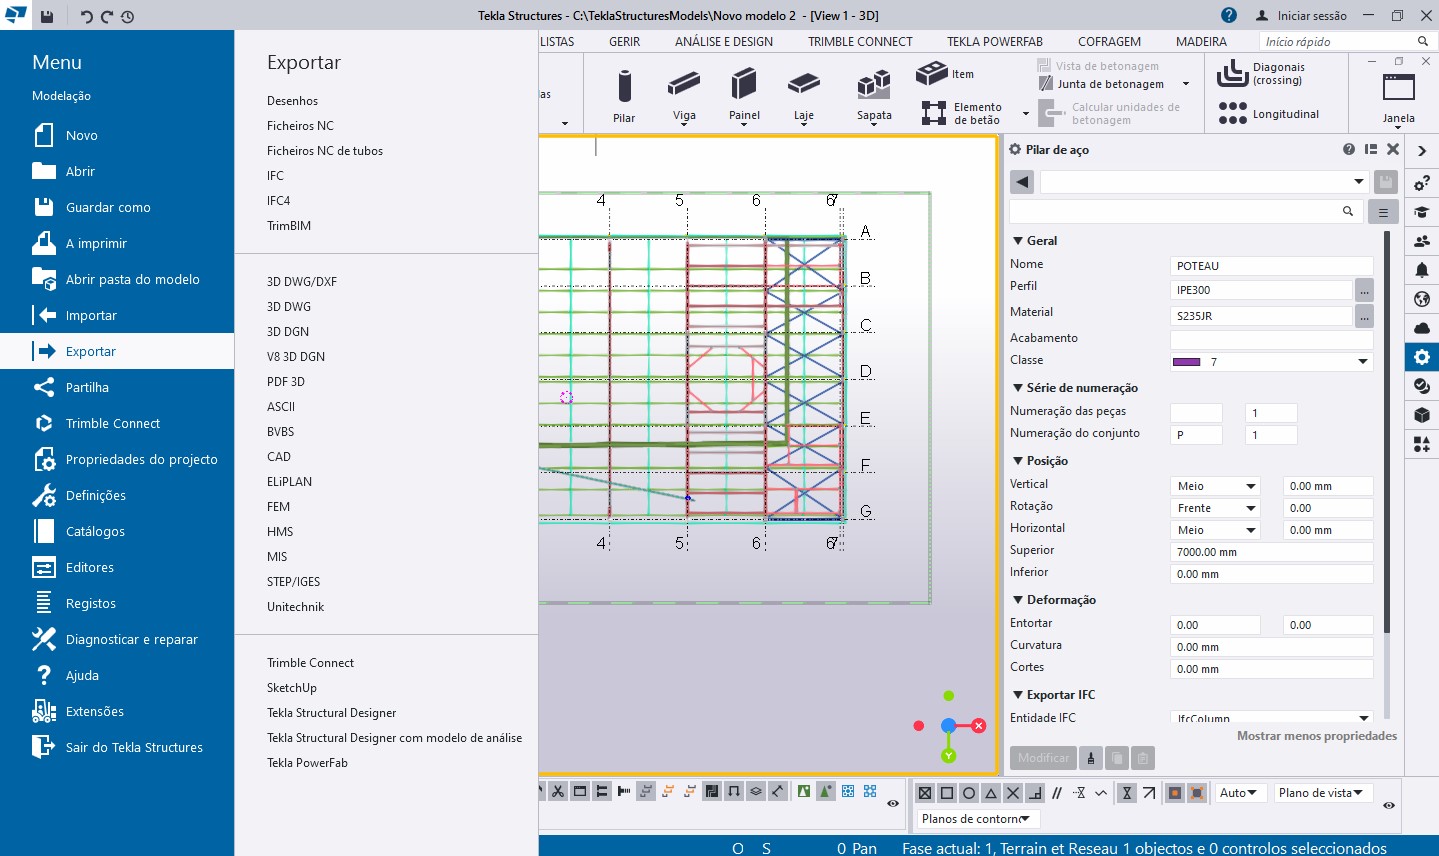Choose SketchUp export option
This screenshot has width=1439, height=856.
[292, 688]
